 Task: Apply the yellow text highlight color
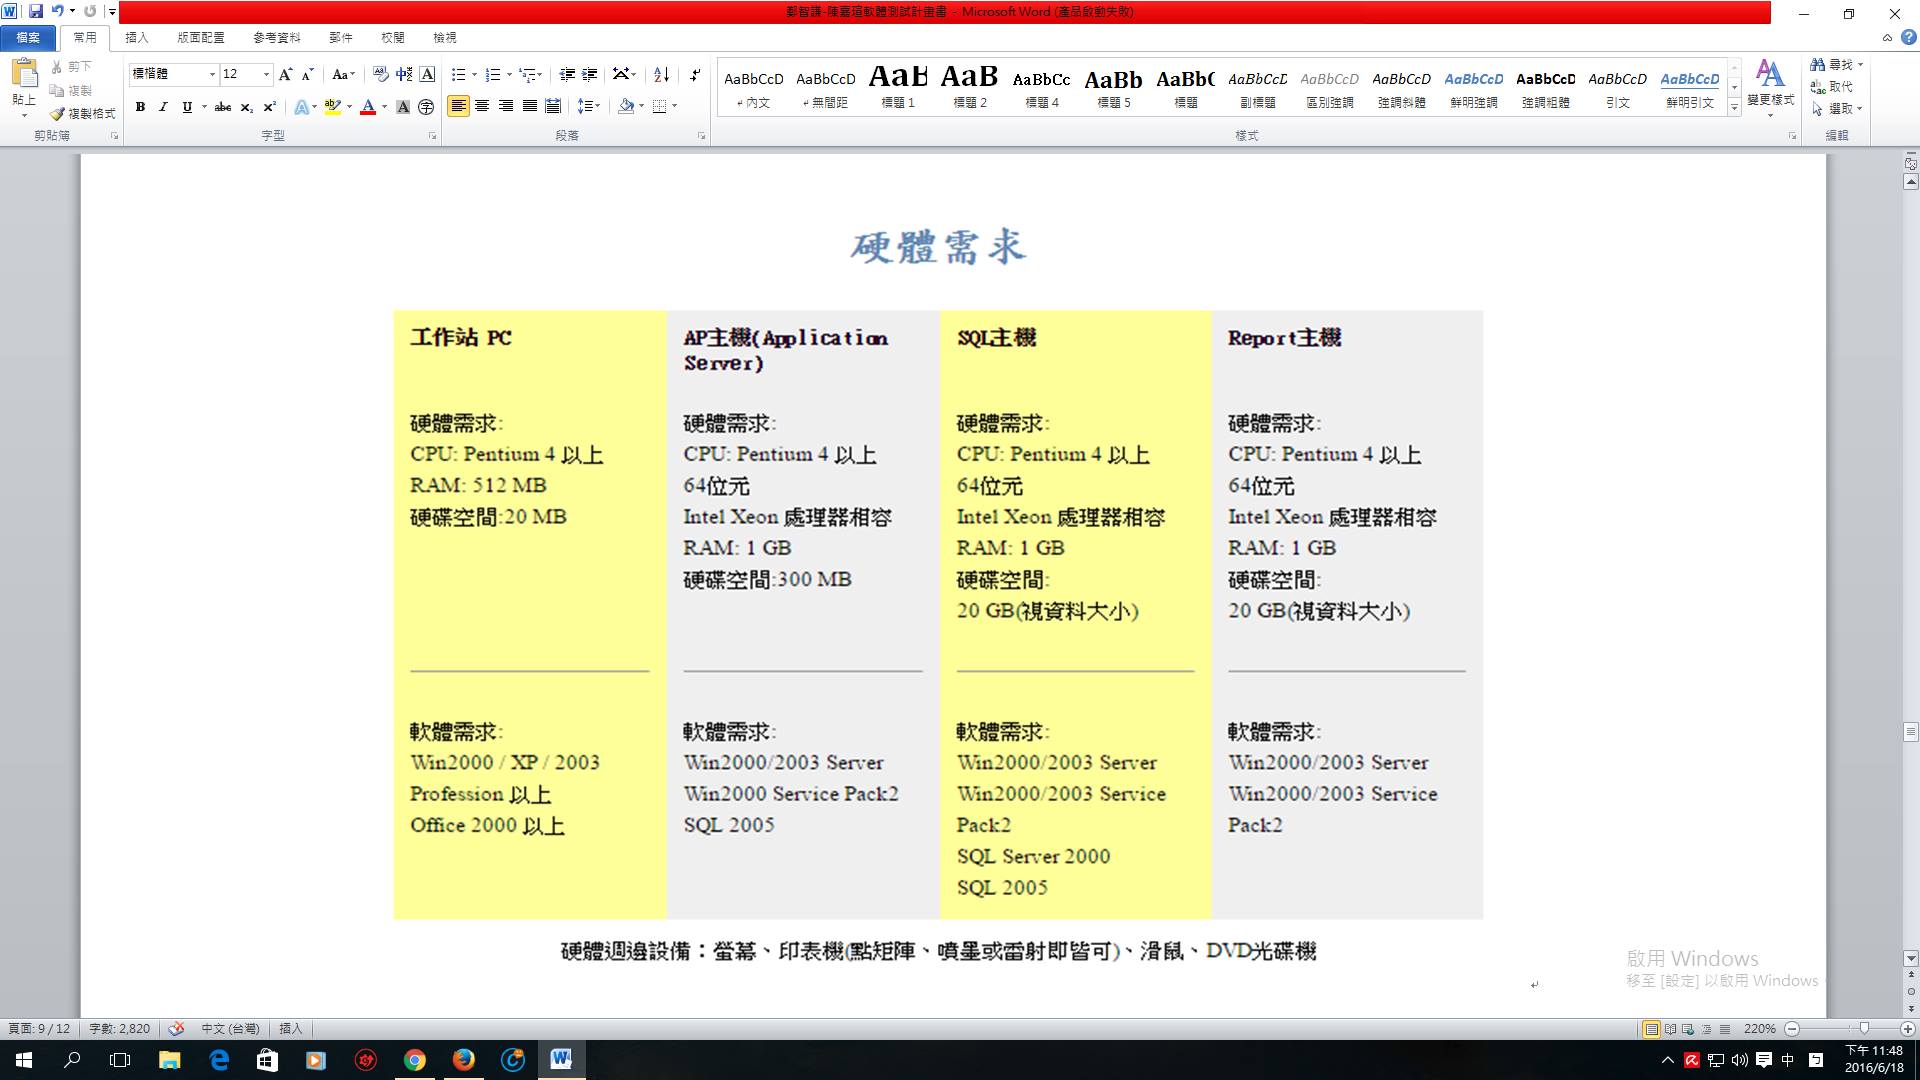(x=332, y=107)
